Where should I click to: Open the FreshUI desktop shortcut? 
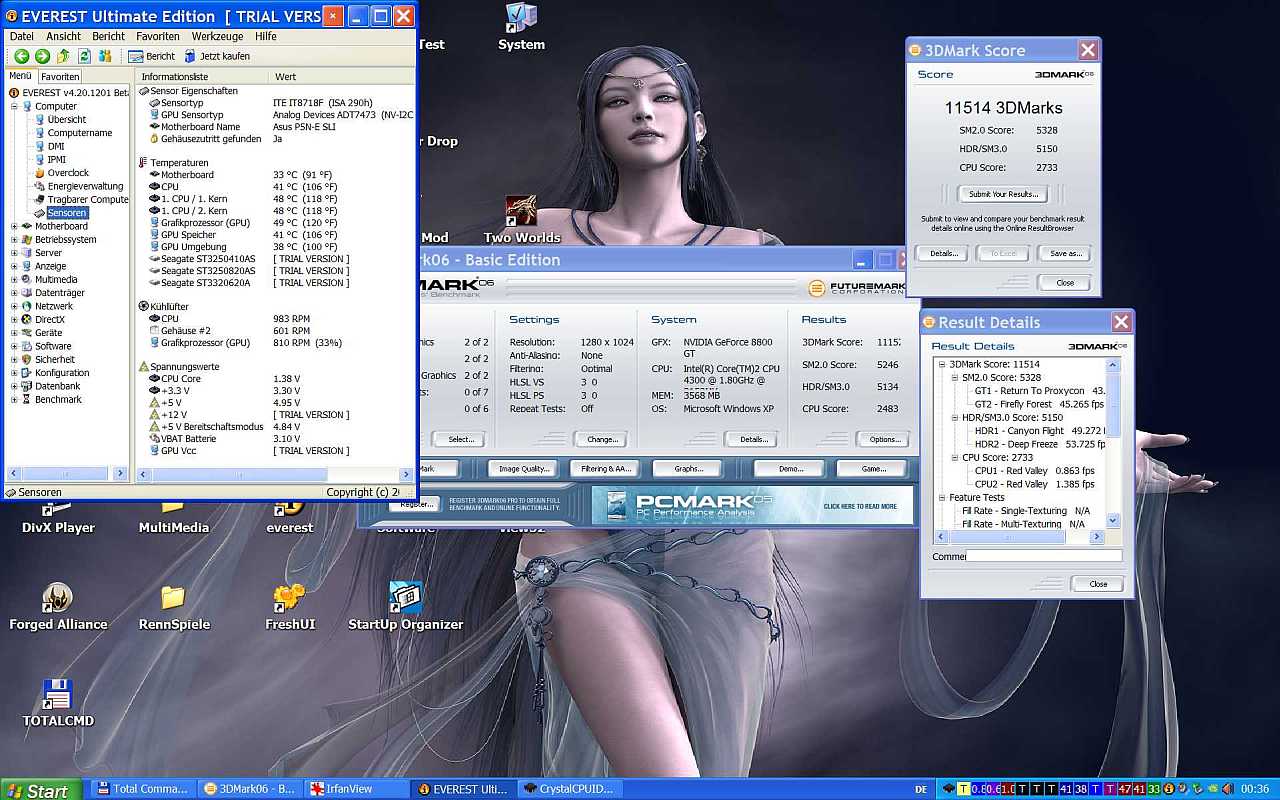click(x=290, y=607)
